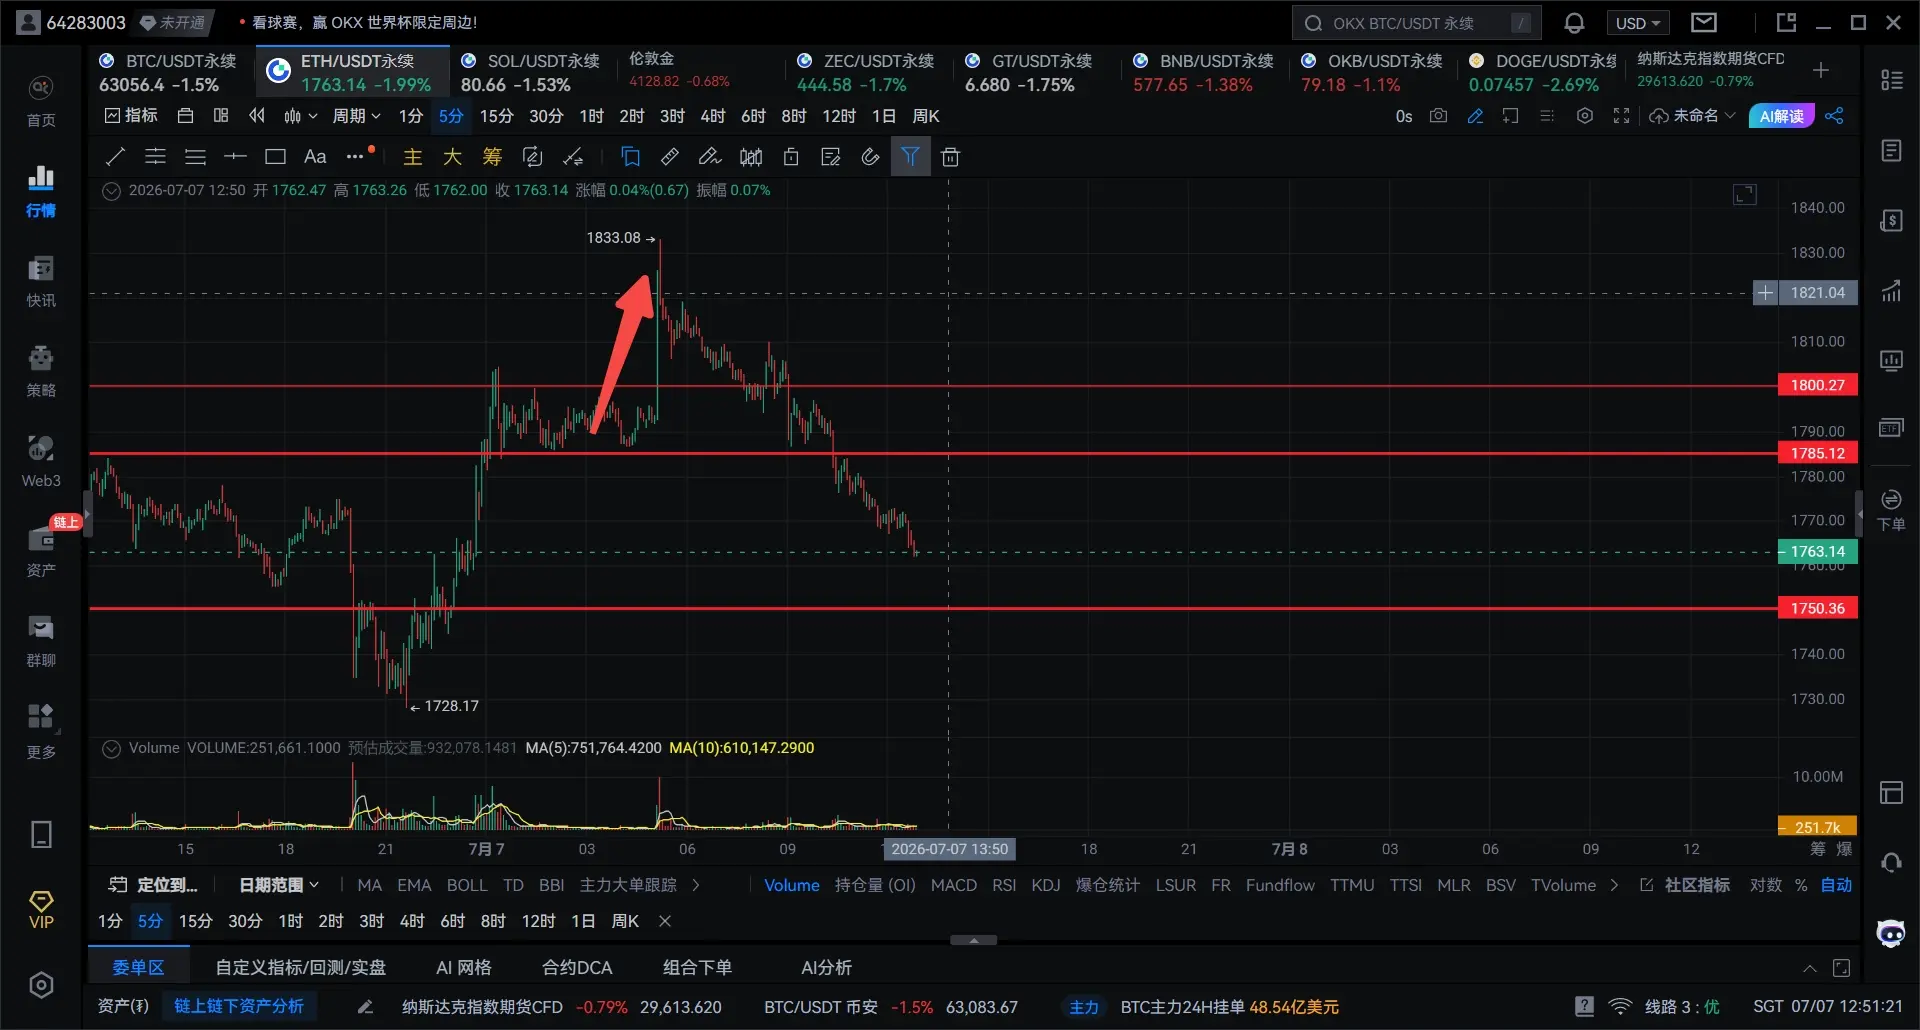This screenshot has height=1030, width=1920.
Task: Delete drawings with the trash icon
Action: tap(951, 157)
